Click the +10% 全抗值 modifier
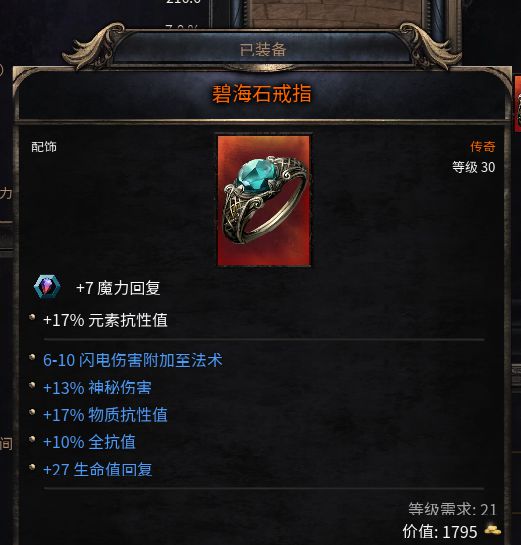The height and width of the screenshot is (545, 521). coord(89,442)
